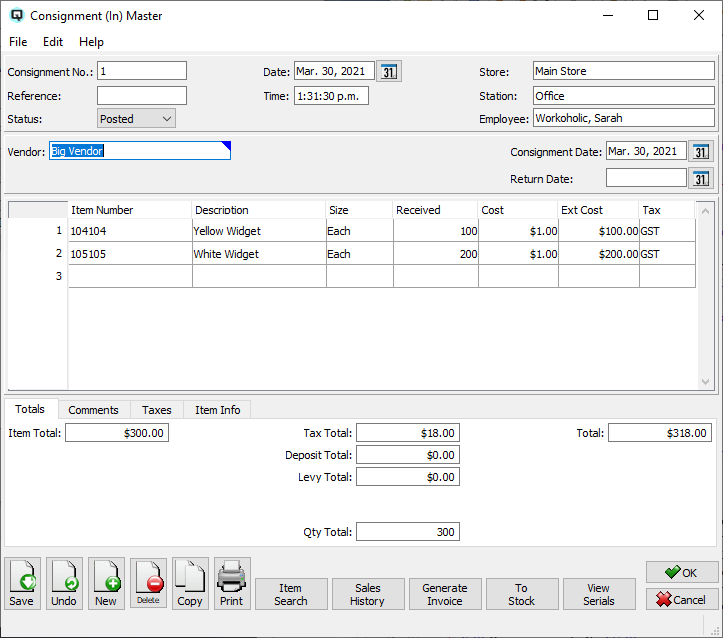Select the Totals tab
Screen dimensions: 723x638
(x=30, y=409)
